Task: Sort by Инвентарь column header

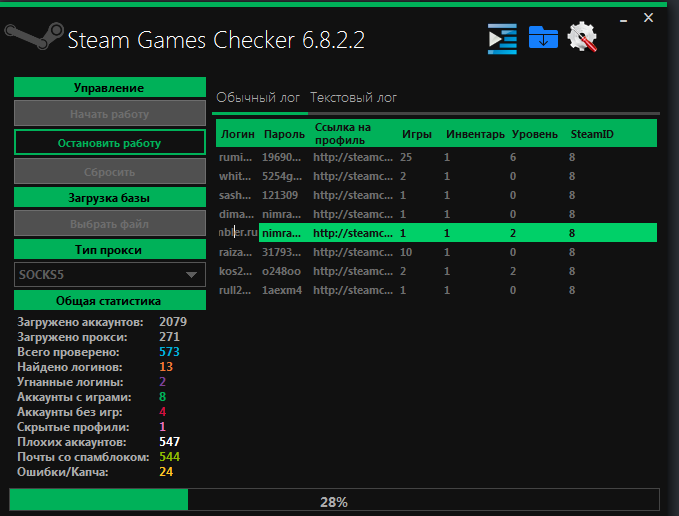Action: (475, 134)
